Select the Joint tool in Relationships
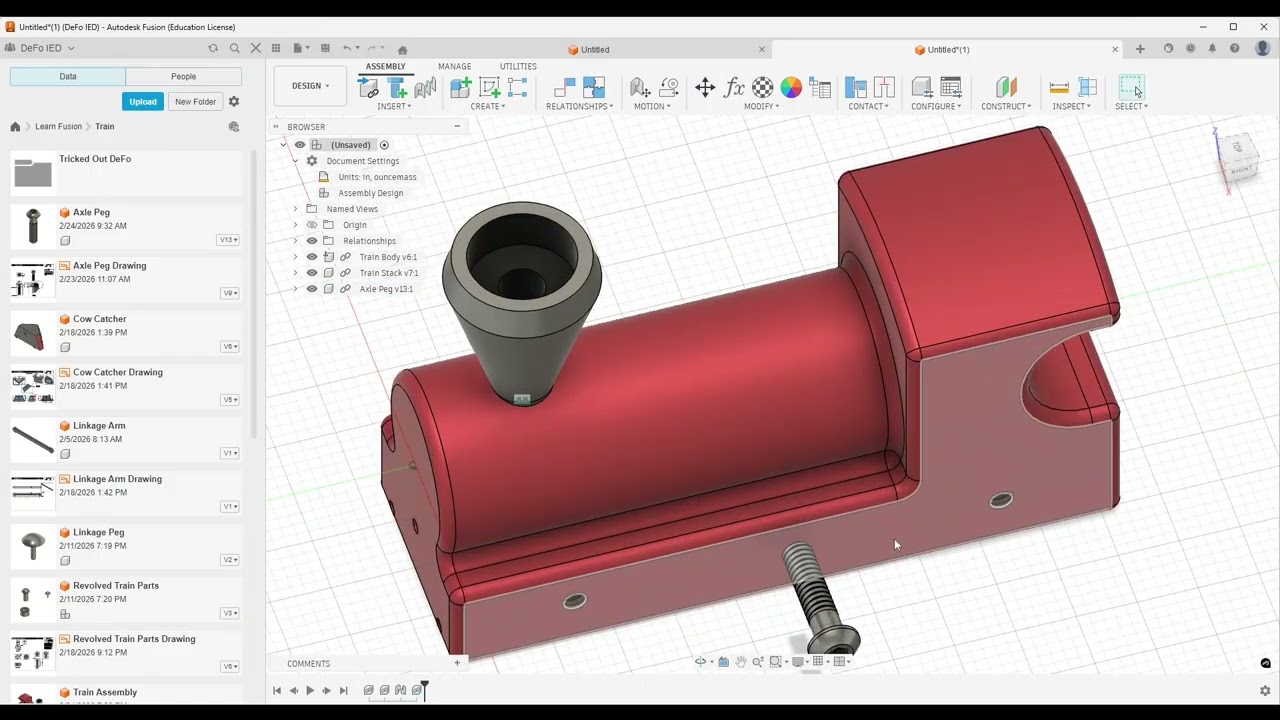The height and width of the screenshot is (720, 1280). coord(565,88)
